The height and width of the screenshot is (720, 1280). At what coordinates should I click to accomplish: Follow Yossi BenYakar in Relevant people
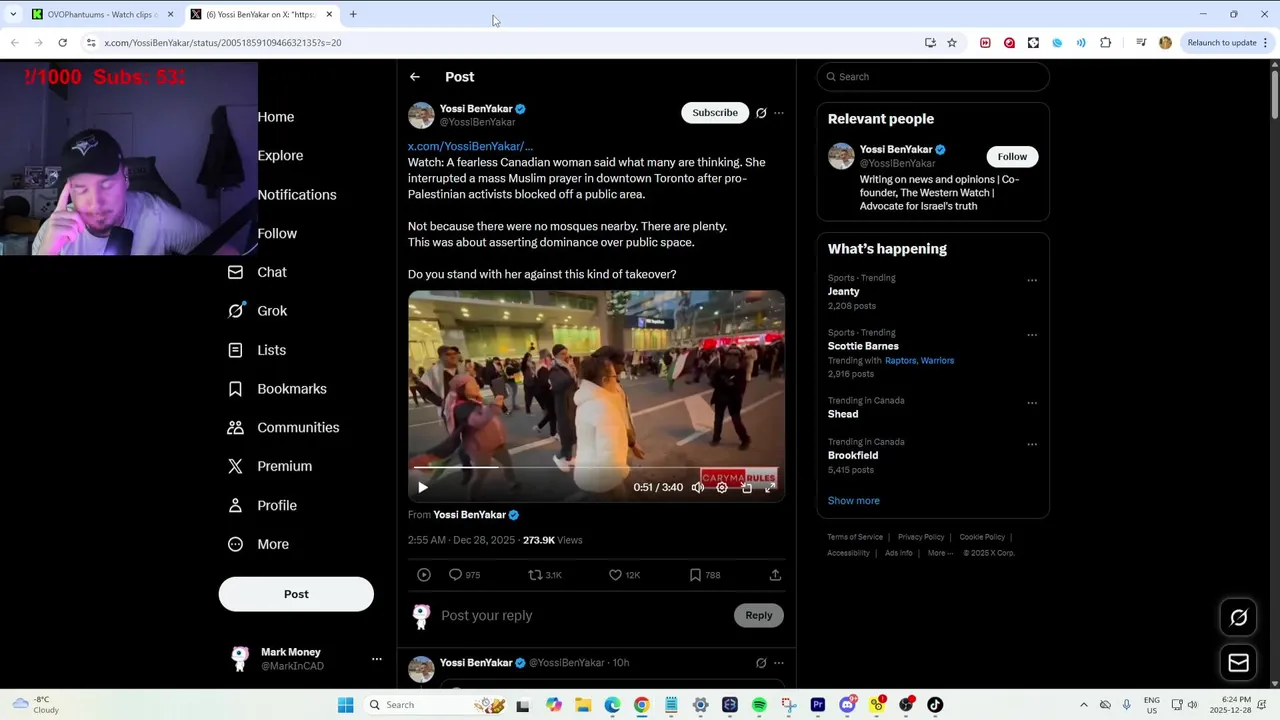click(1012, 156)
